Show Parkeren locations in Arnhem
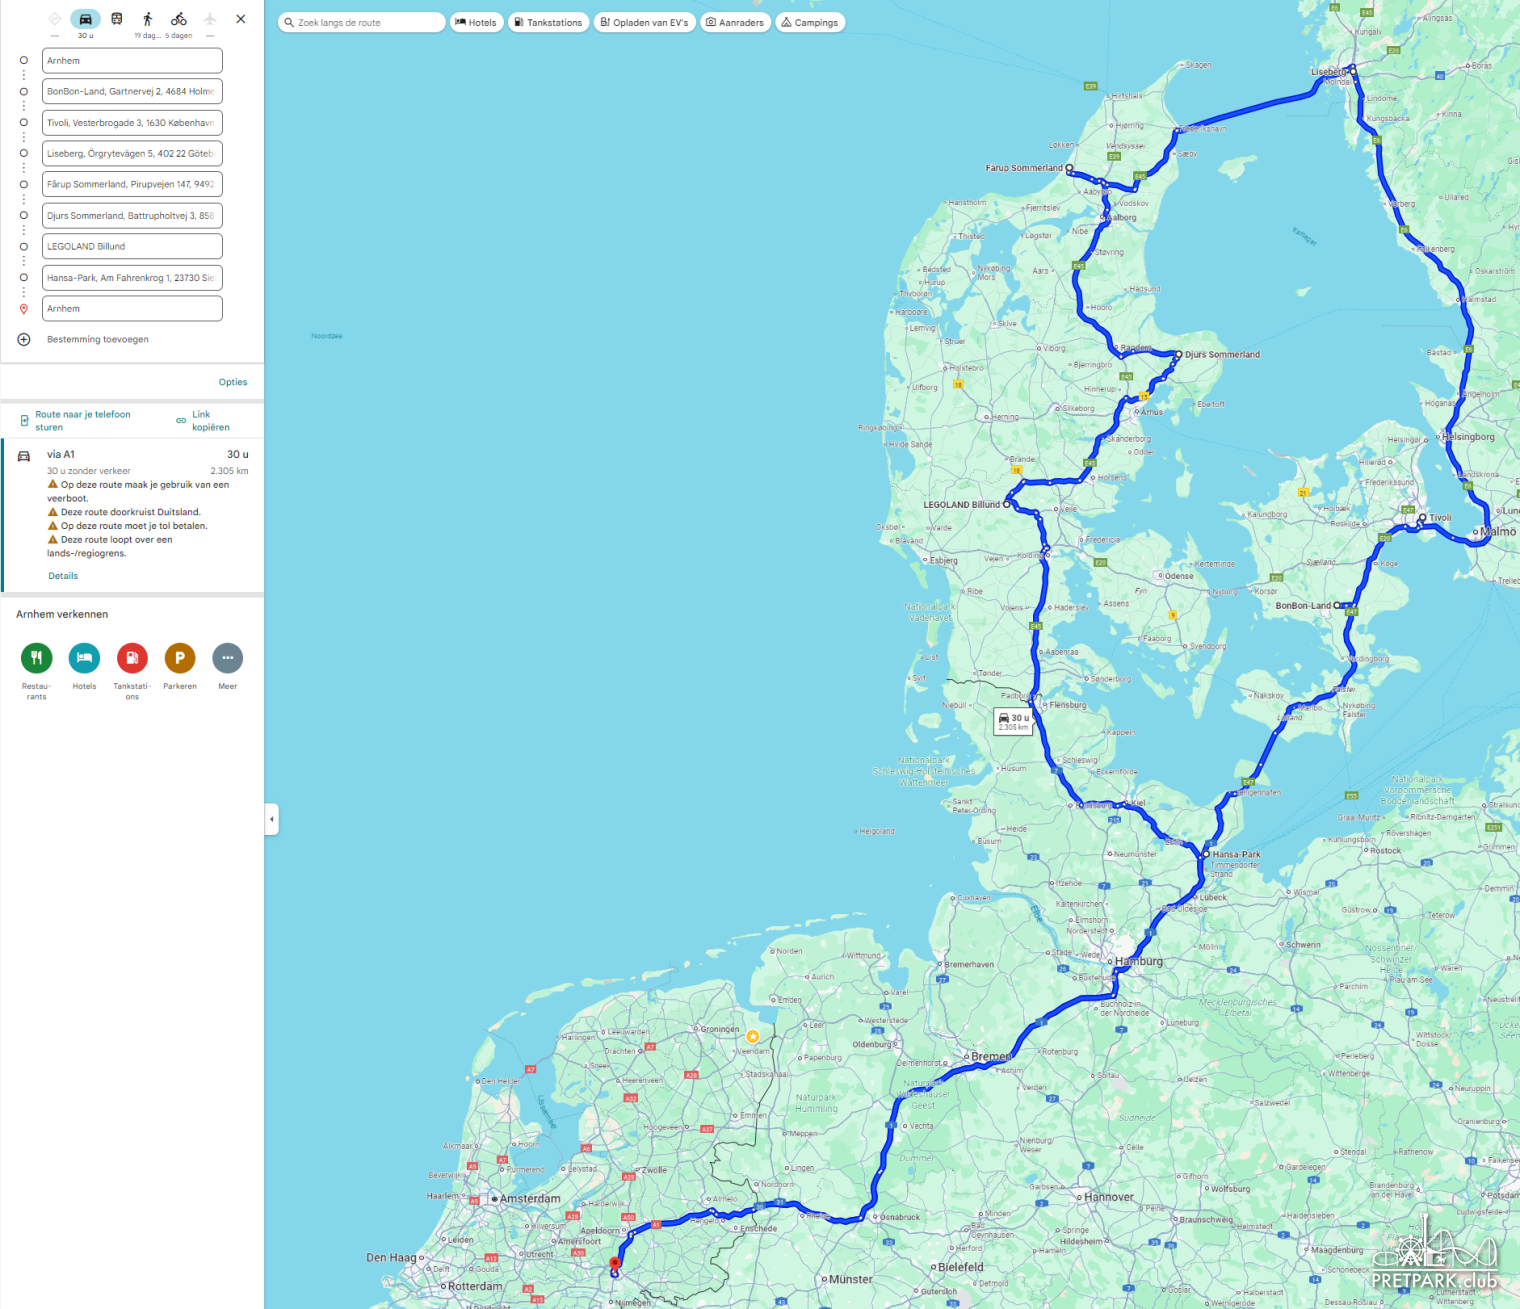This screenshot has height=1309, width=1520. 180,658
